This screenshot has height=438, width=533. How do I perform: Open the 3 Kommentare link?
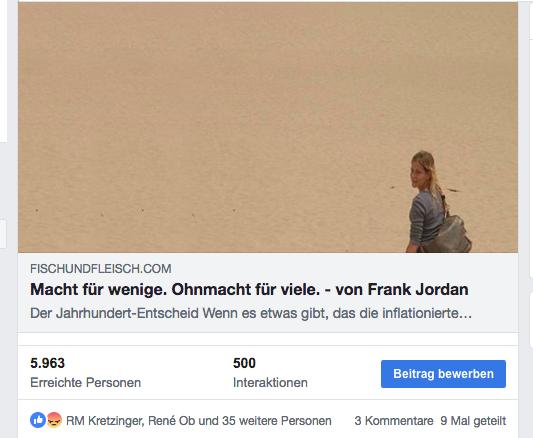394,421
